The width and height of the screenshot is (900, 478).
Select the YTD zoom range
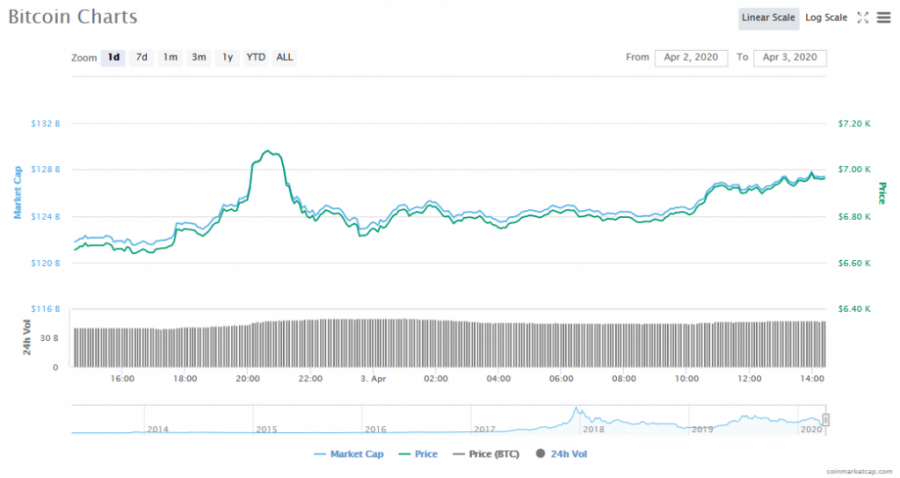point(255,57)
